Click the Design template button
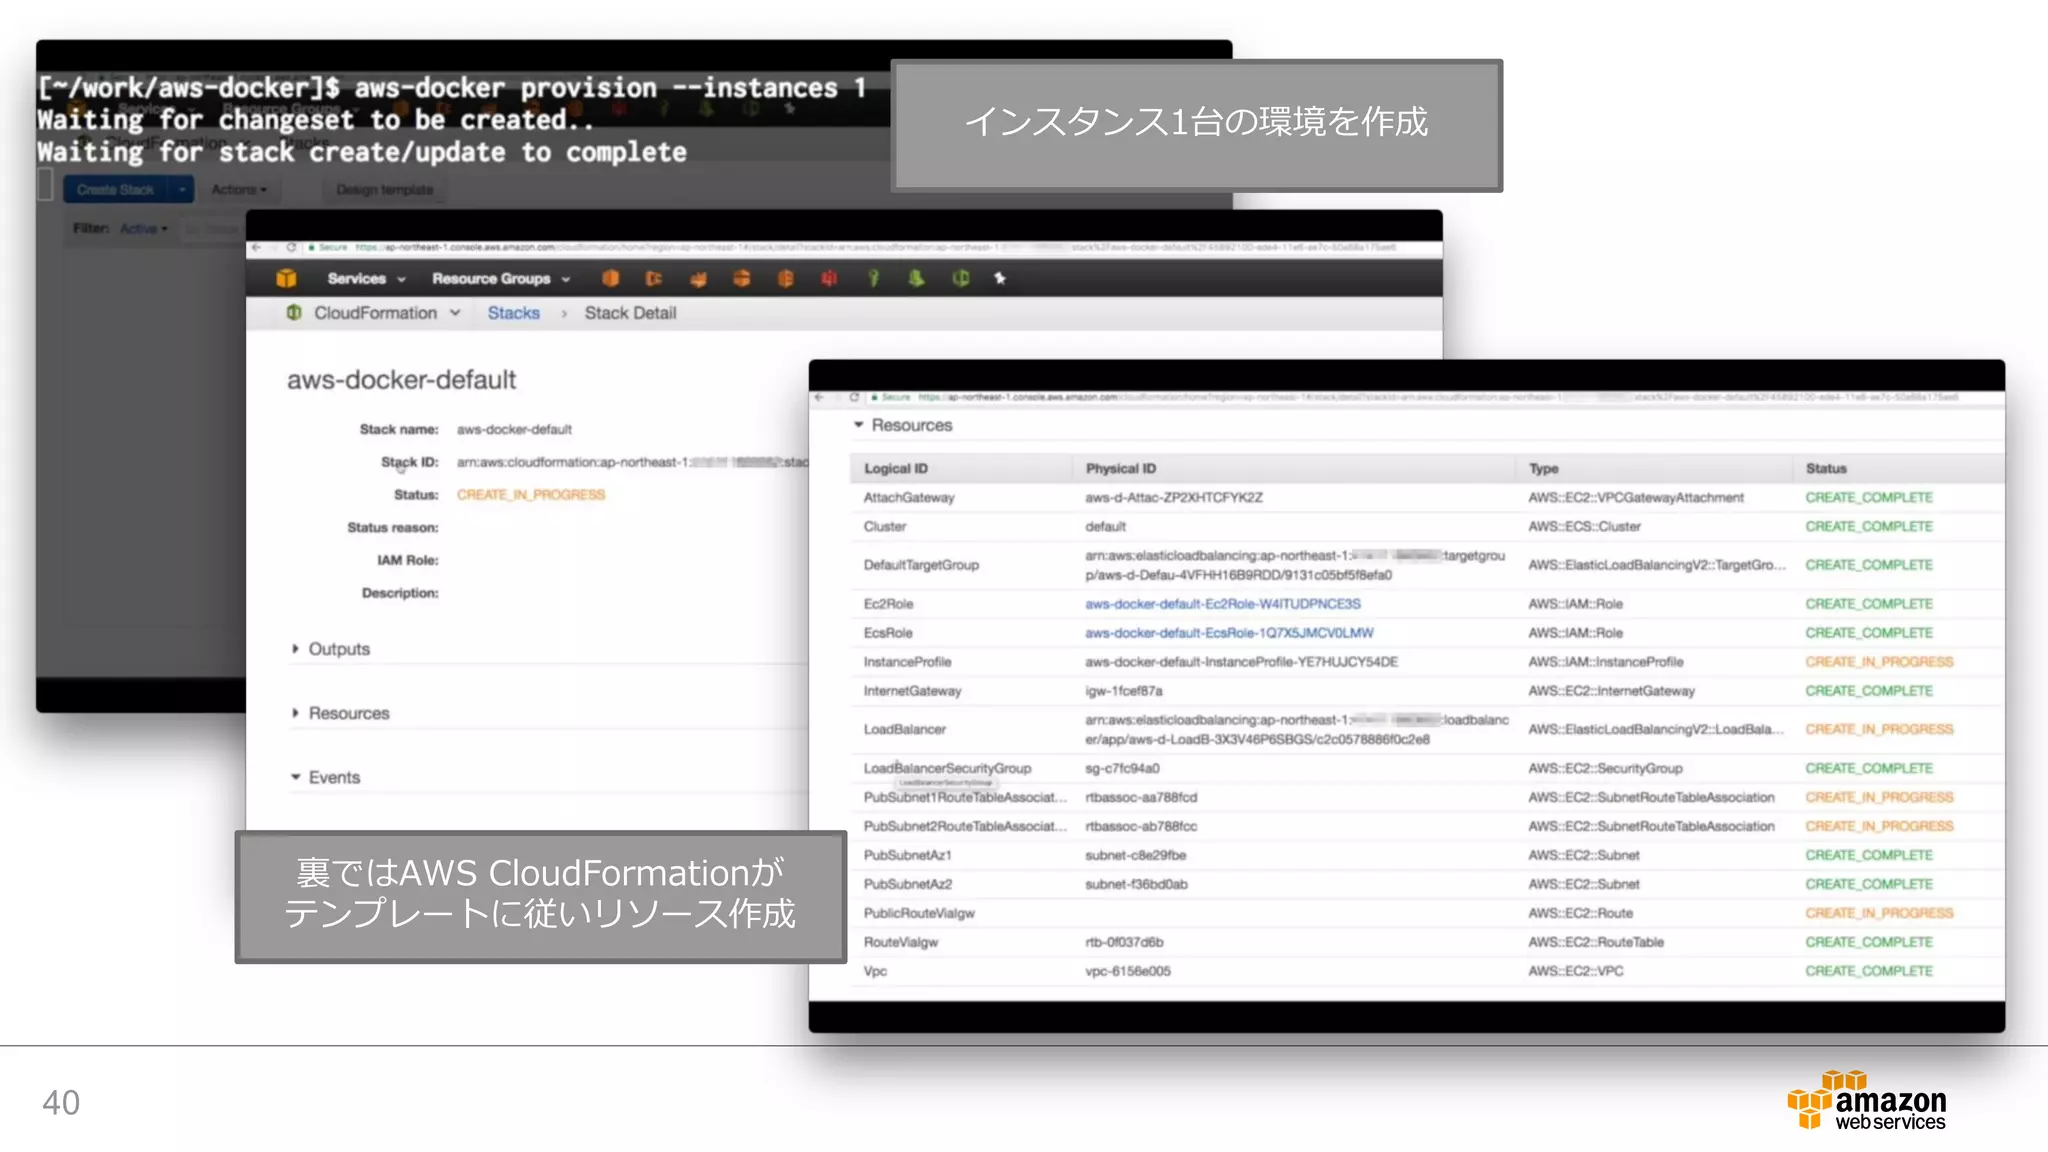This screenshot has height=1152, width=2048. click(385, 189)
